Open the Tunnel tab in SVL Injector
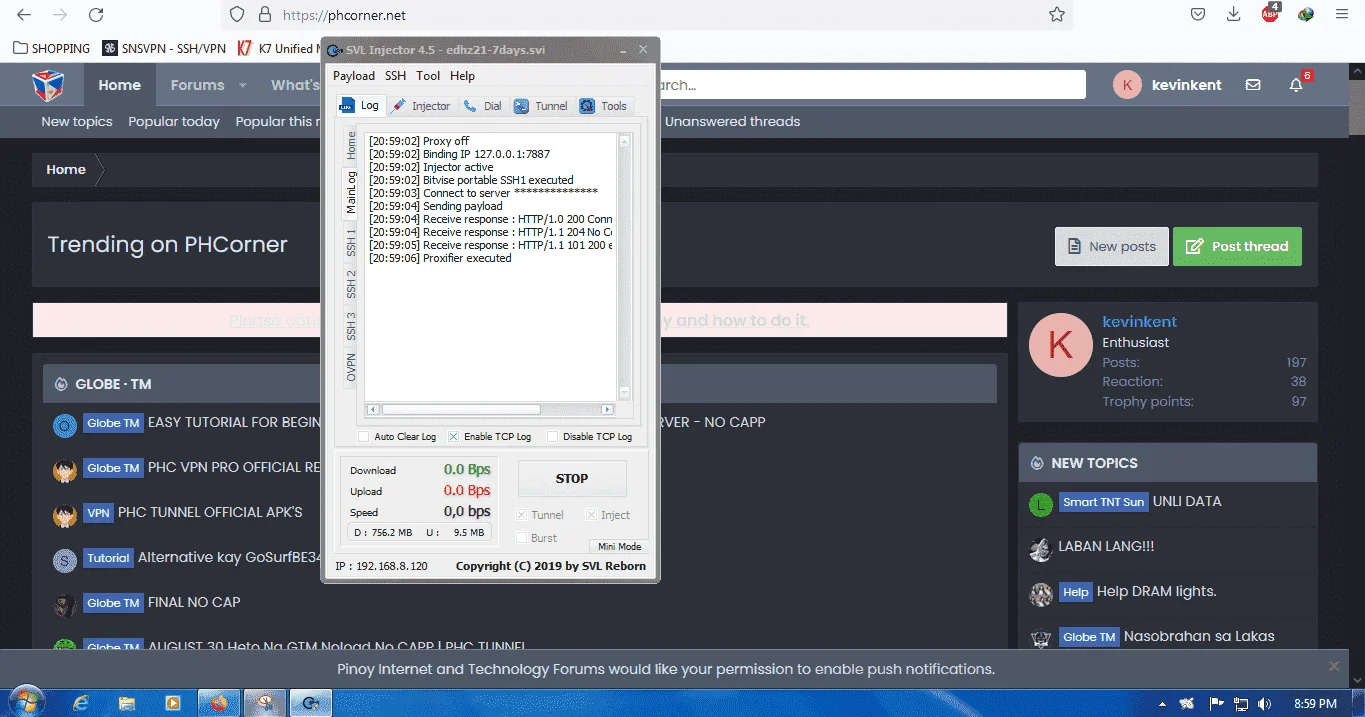 tap(540, 106)
